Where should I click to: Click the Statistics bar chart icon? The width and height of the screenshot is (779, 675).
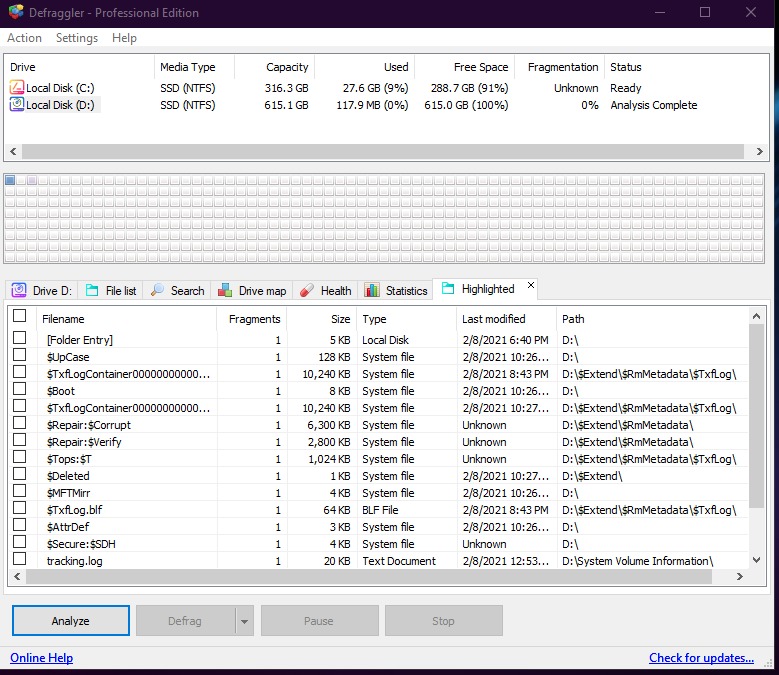point(372,290)
